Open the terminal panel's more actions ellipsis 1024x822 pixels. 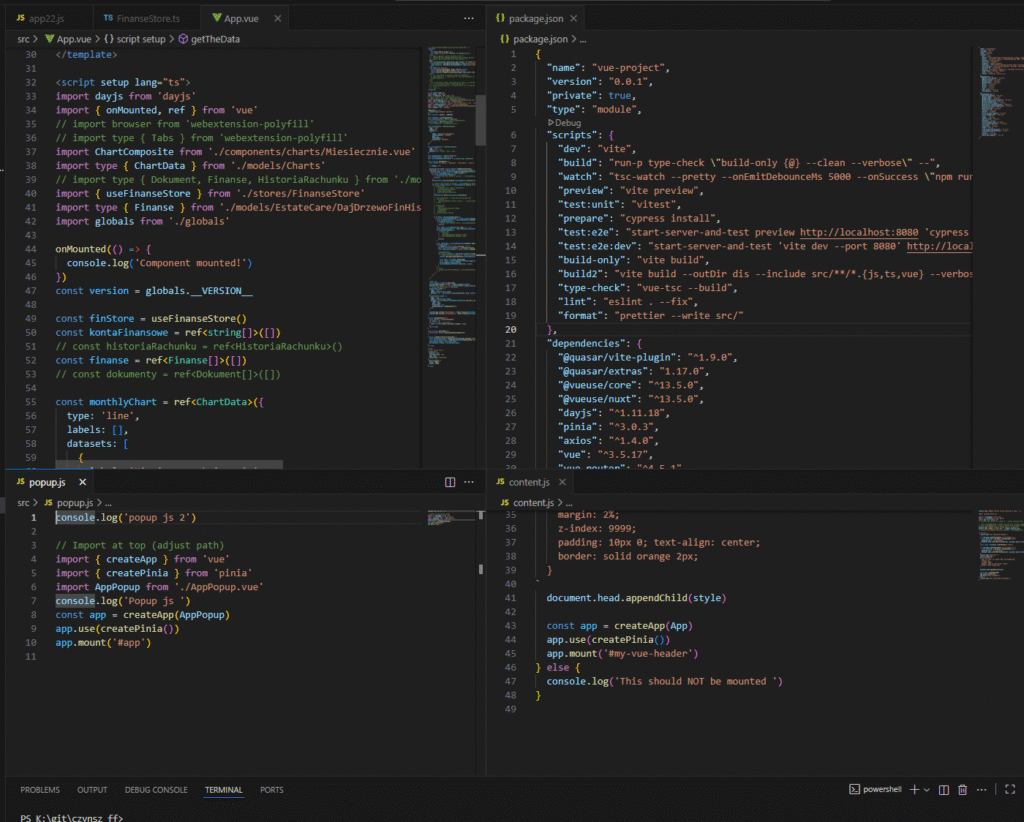click(981, 790)
